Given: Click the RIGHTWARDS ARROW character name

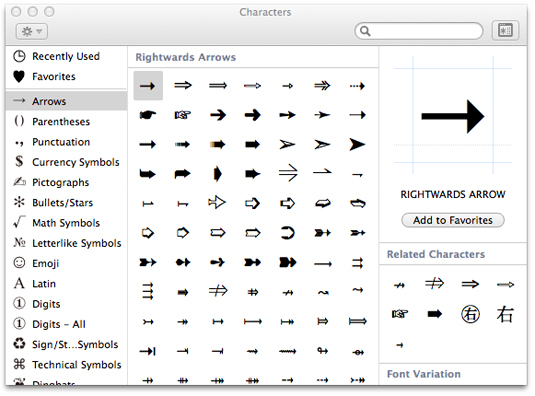Looking at the screenshot, I should click(453, 194).
